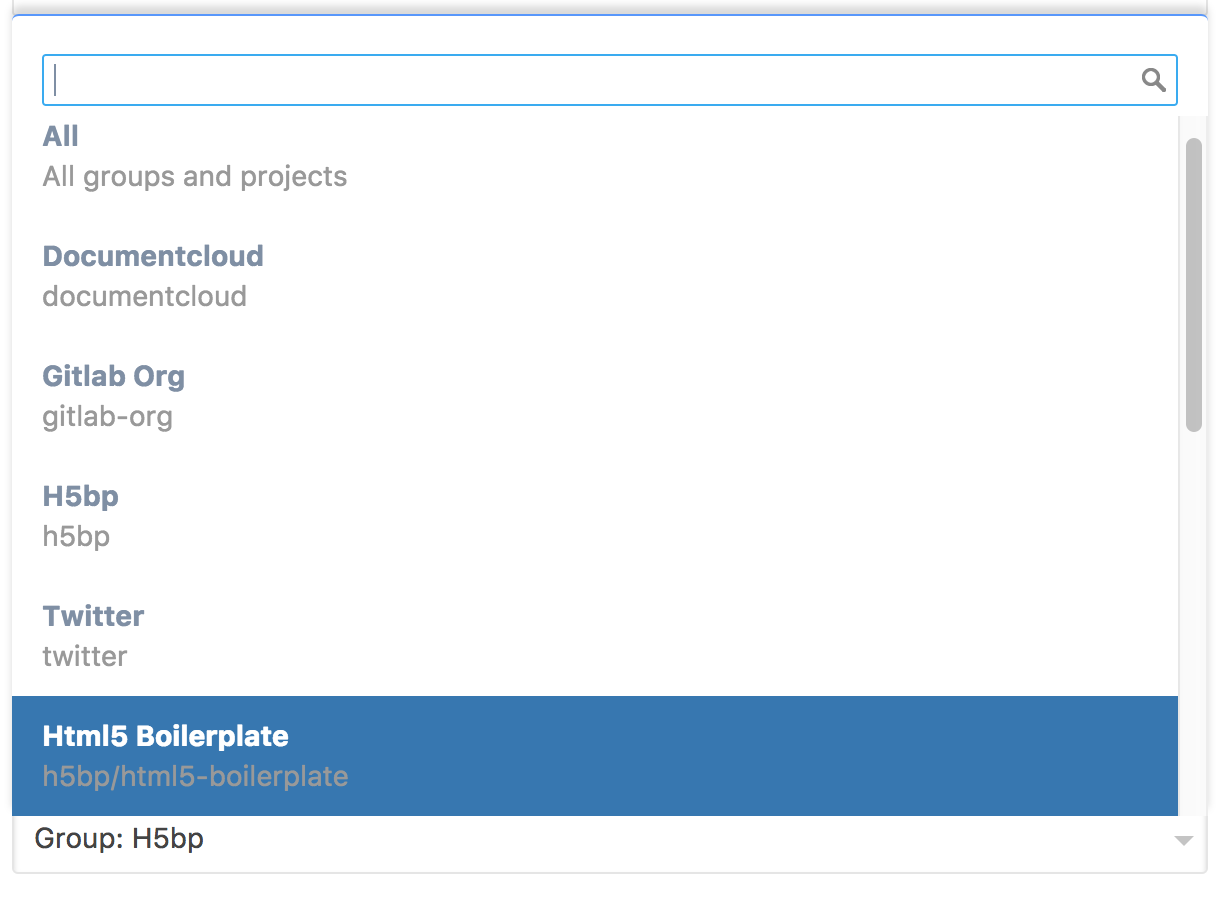
Task: Click the 'Group: H5bp' selected value
Action: coord(119,838)
